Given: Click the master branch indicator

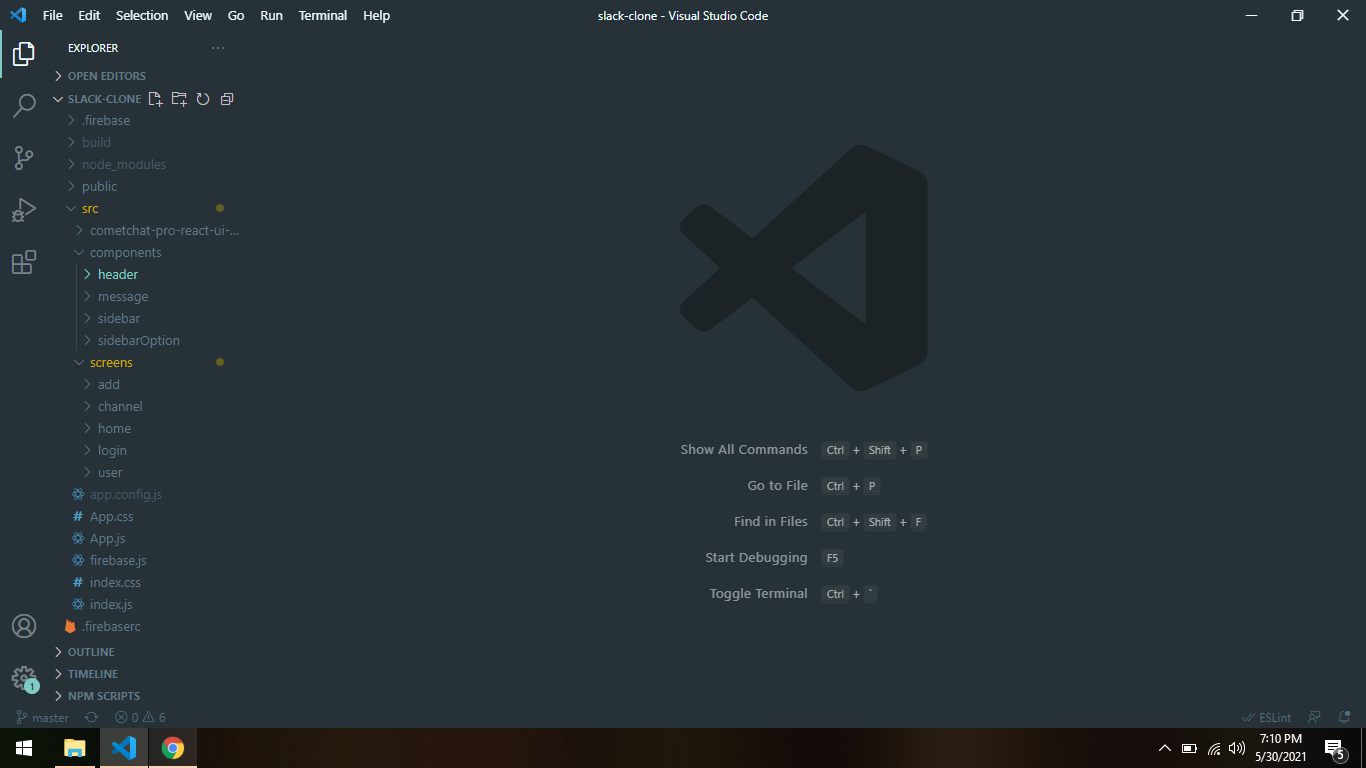Looking at the screenshot, I should point(42,718).
